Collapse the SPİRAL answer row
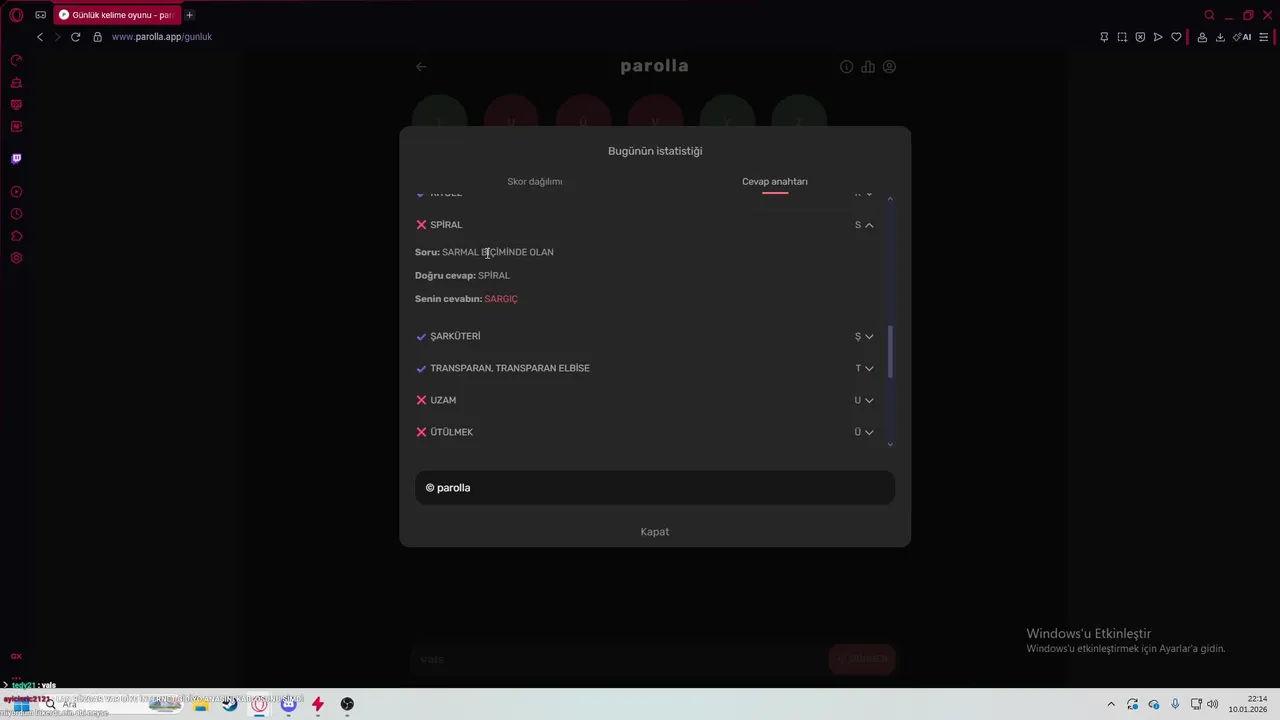Screen dimensions: 1280x720 coord(869,225)
